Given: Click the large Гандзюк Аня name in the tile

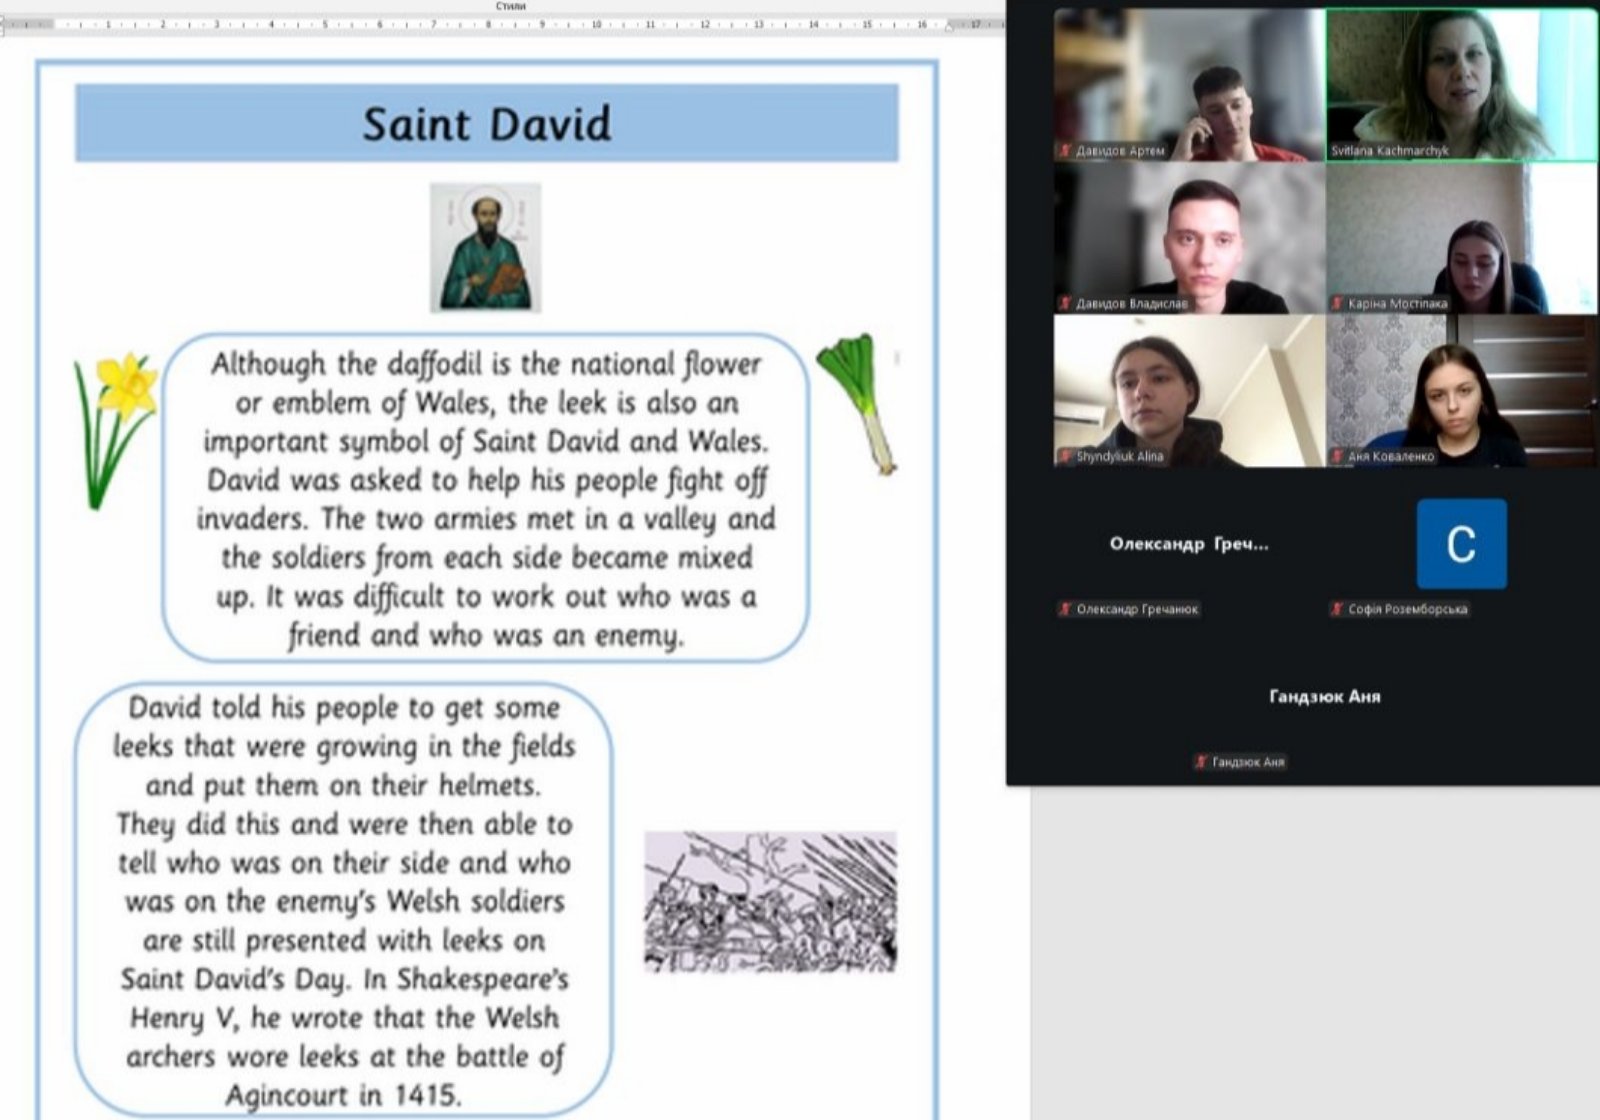Looking at the screenshot, I should [1325, 696].
